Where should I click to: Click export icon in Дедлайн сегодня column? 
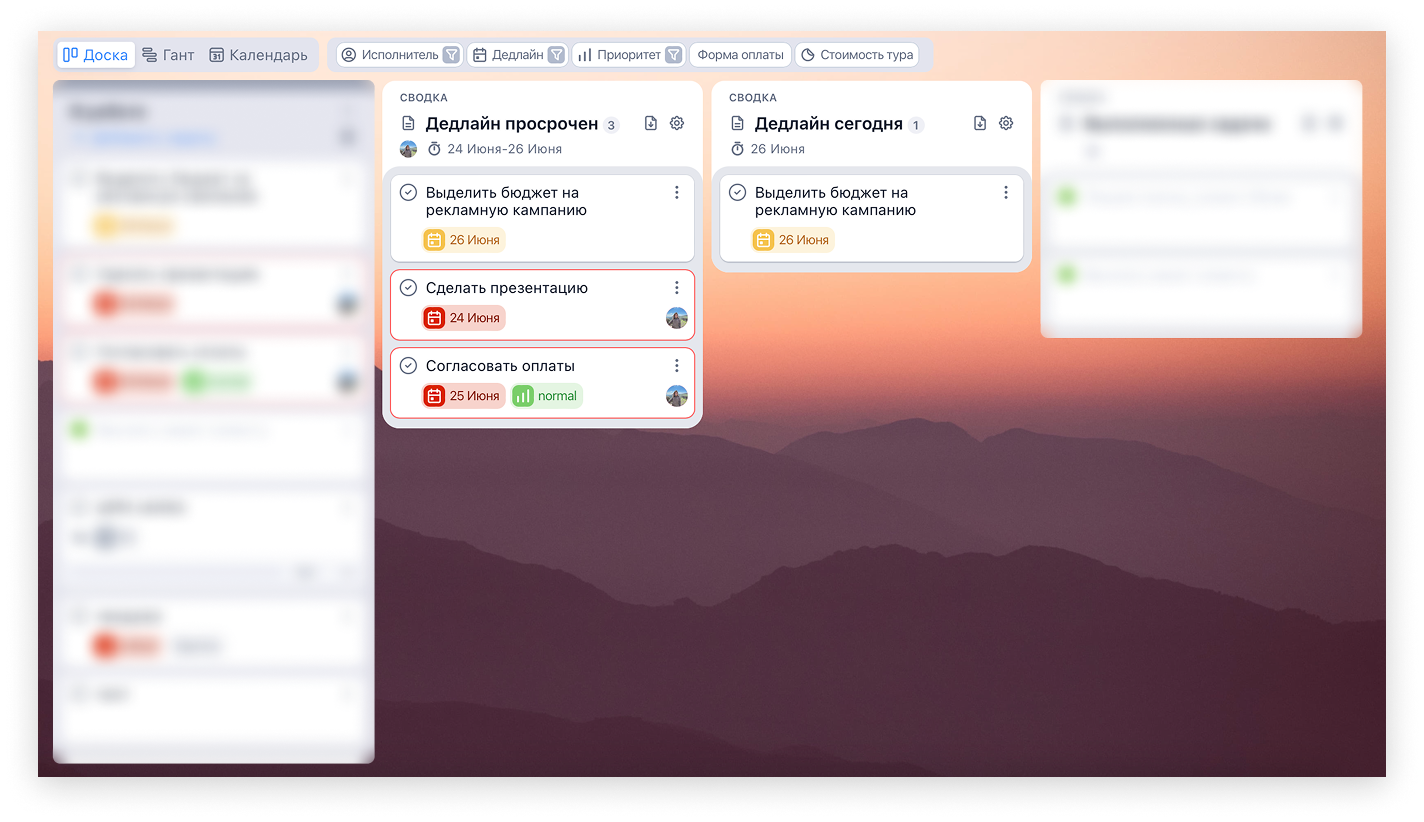(980, 123)
